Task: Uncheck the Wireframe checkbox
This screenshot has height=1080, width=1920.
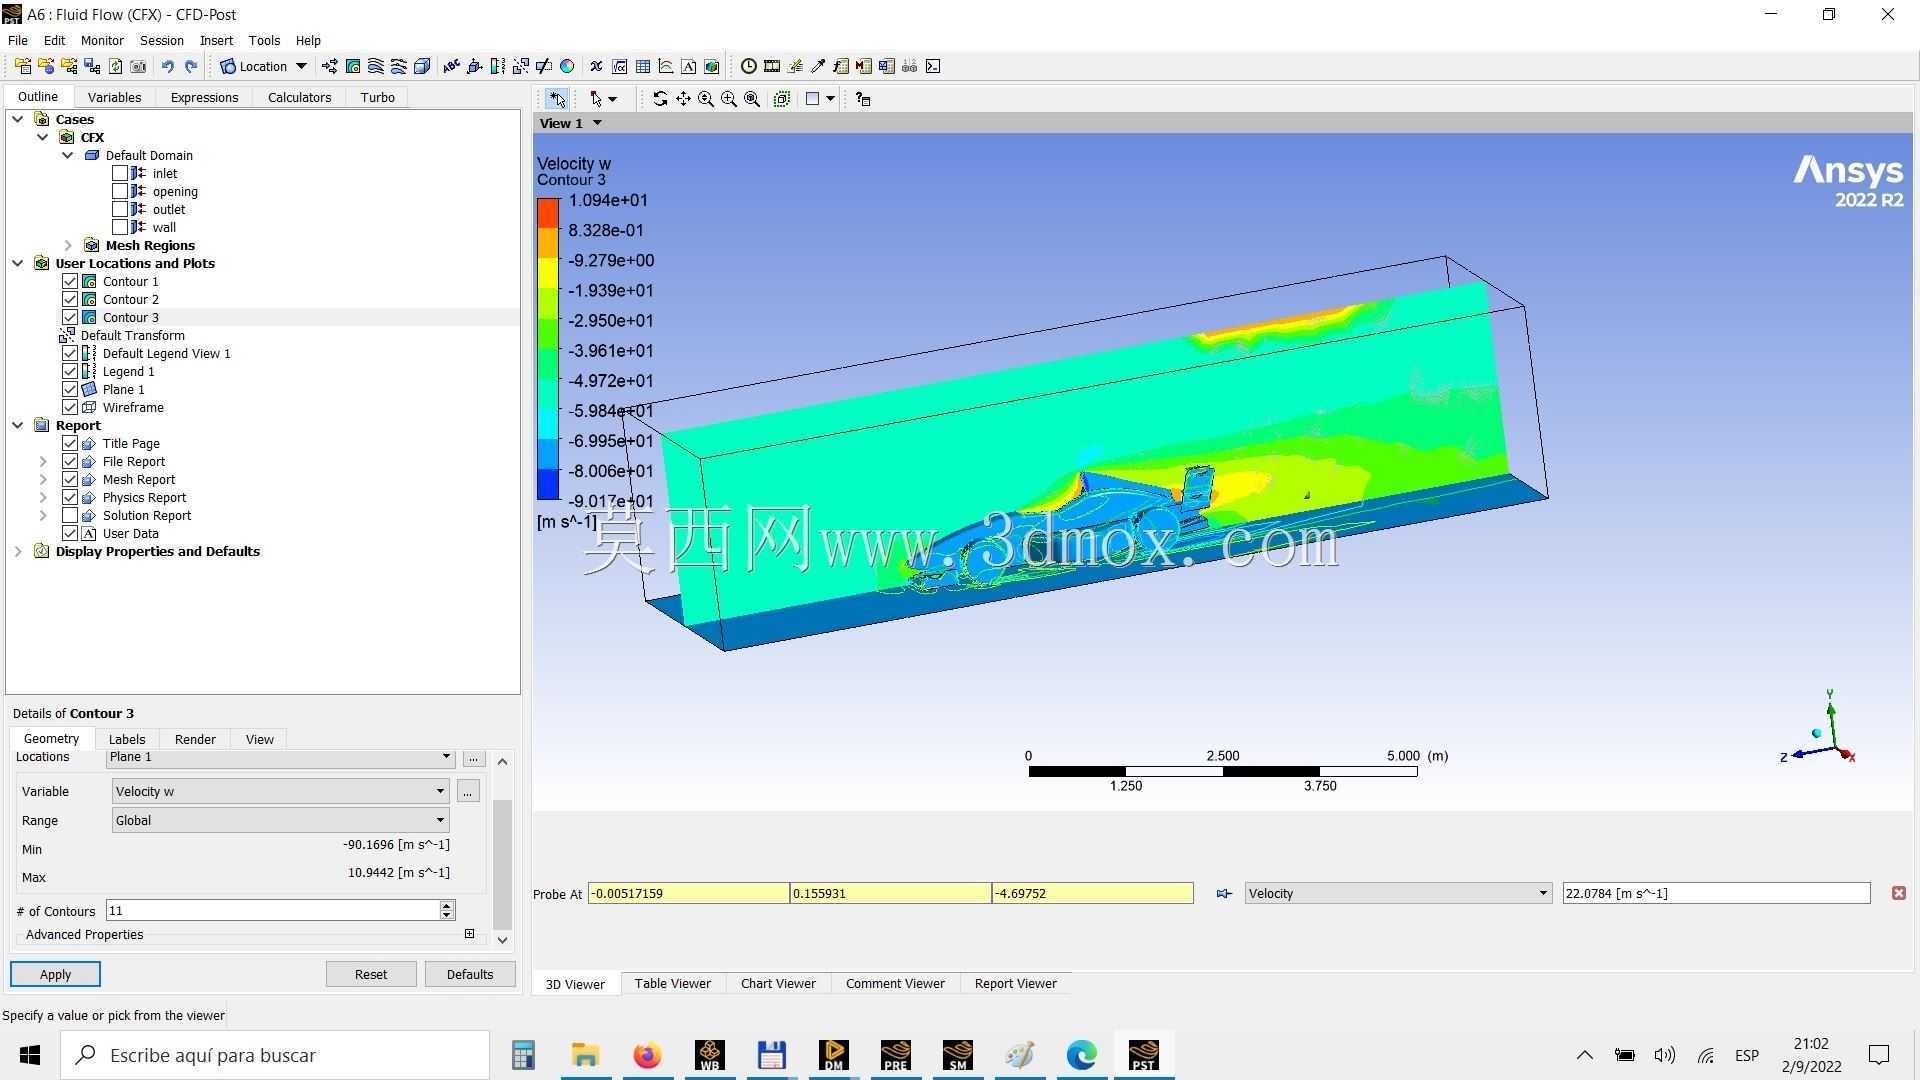Action: (x=70, y=407)
